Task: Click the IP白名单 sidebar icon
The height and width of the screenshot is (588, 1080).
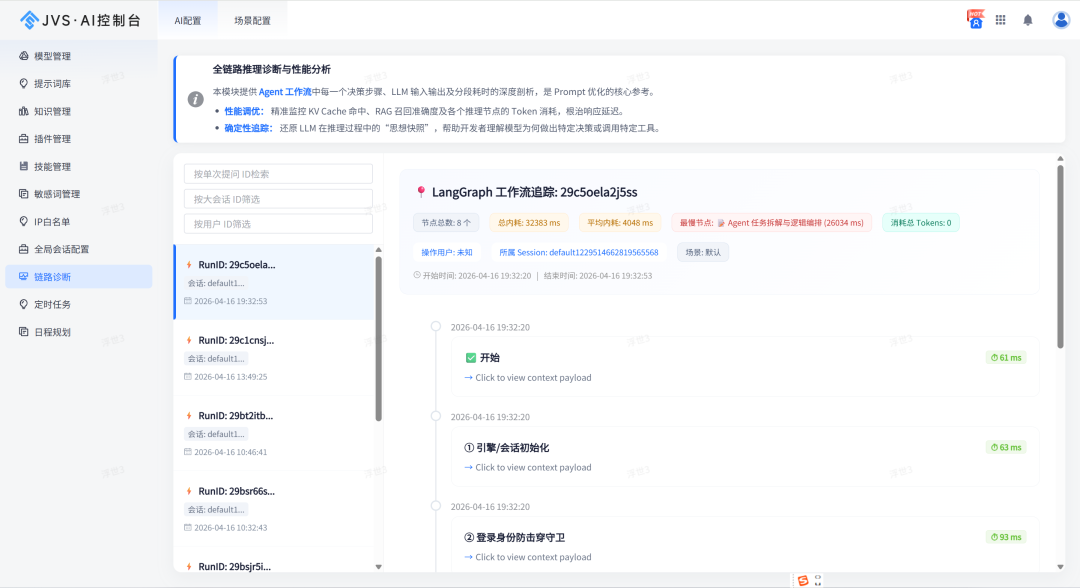Action: tap(23, 221)
